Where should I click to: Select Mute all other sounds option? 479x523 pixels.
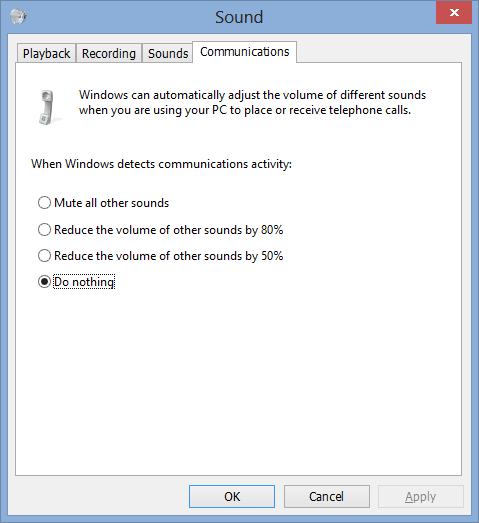point(44,202)
